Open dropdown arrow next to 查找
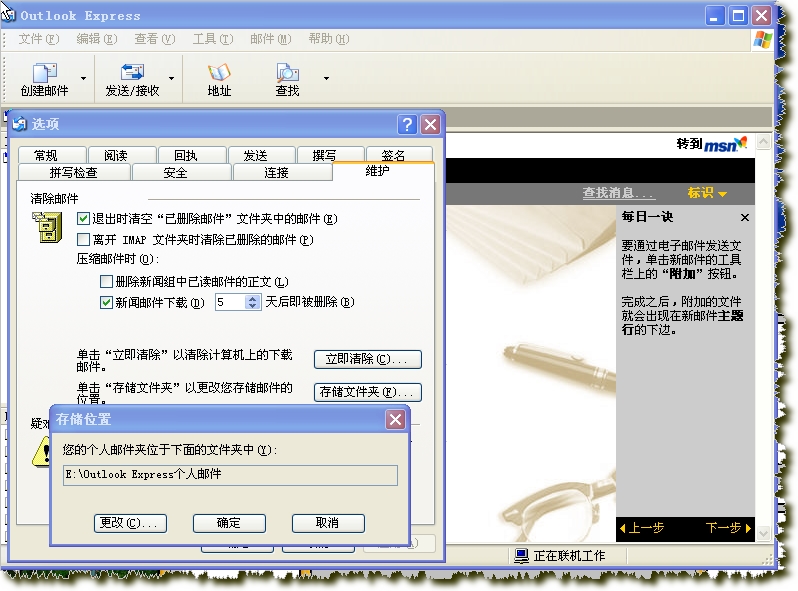 [326, 78]
